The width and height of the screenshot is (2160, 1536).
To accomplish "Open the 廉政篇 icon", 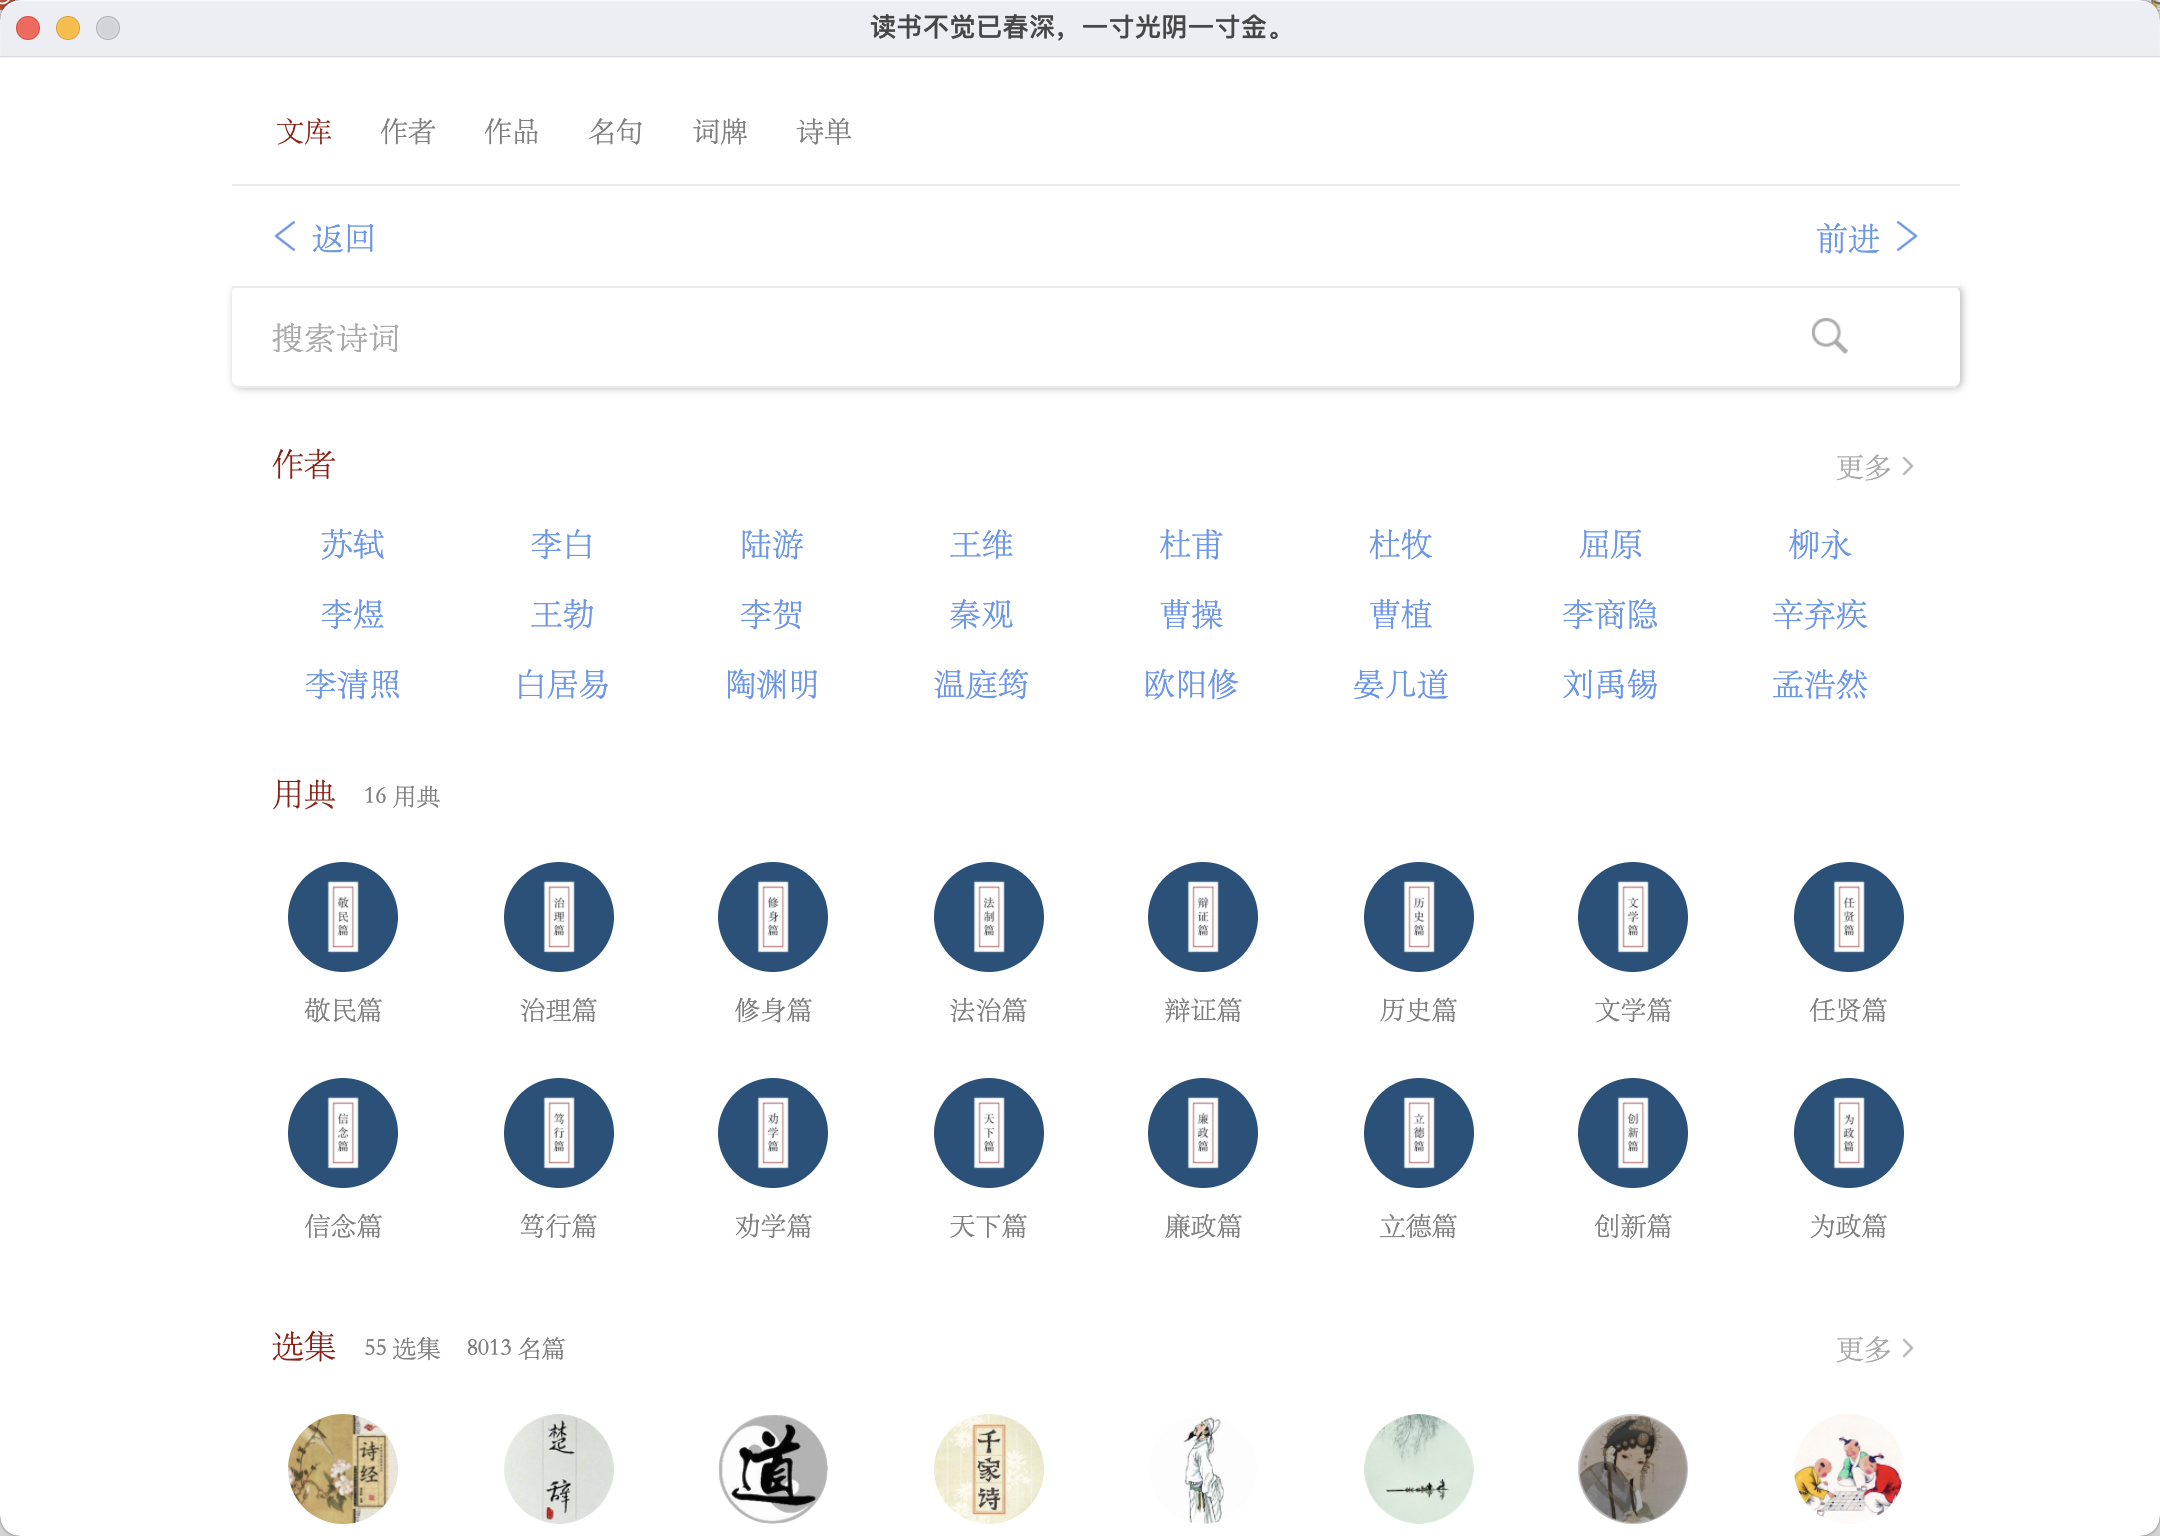I will 1203,1133.
